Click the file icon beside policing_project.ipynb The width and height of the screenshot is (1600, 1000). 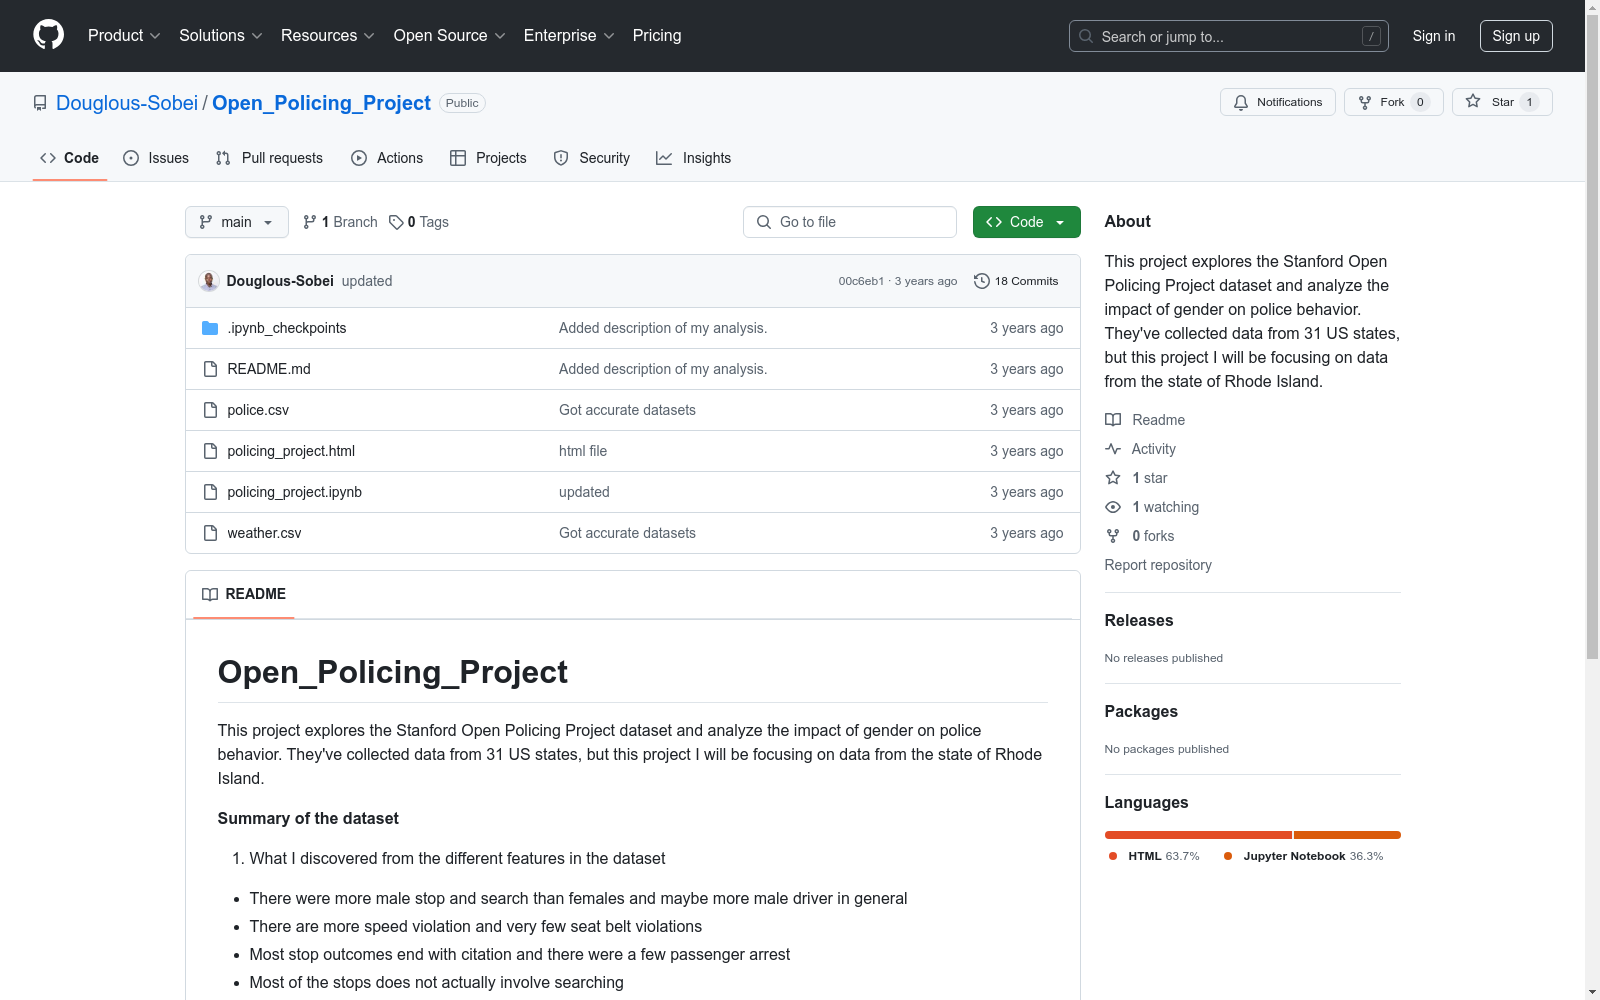[210, 492]
